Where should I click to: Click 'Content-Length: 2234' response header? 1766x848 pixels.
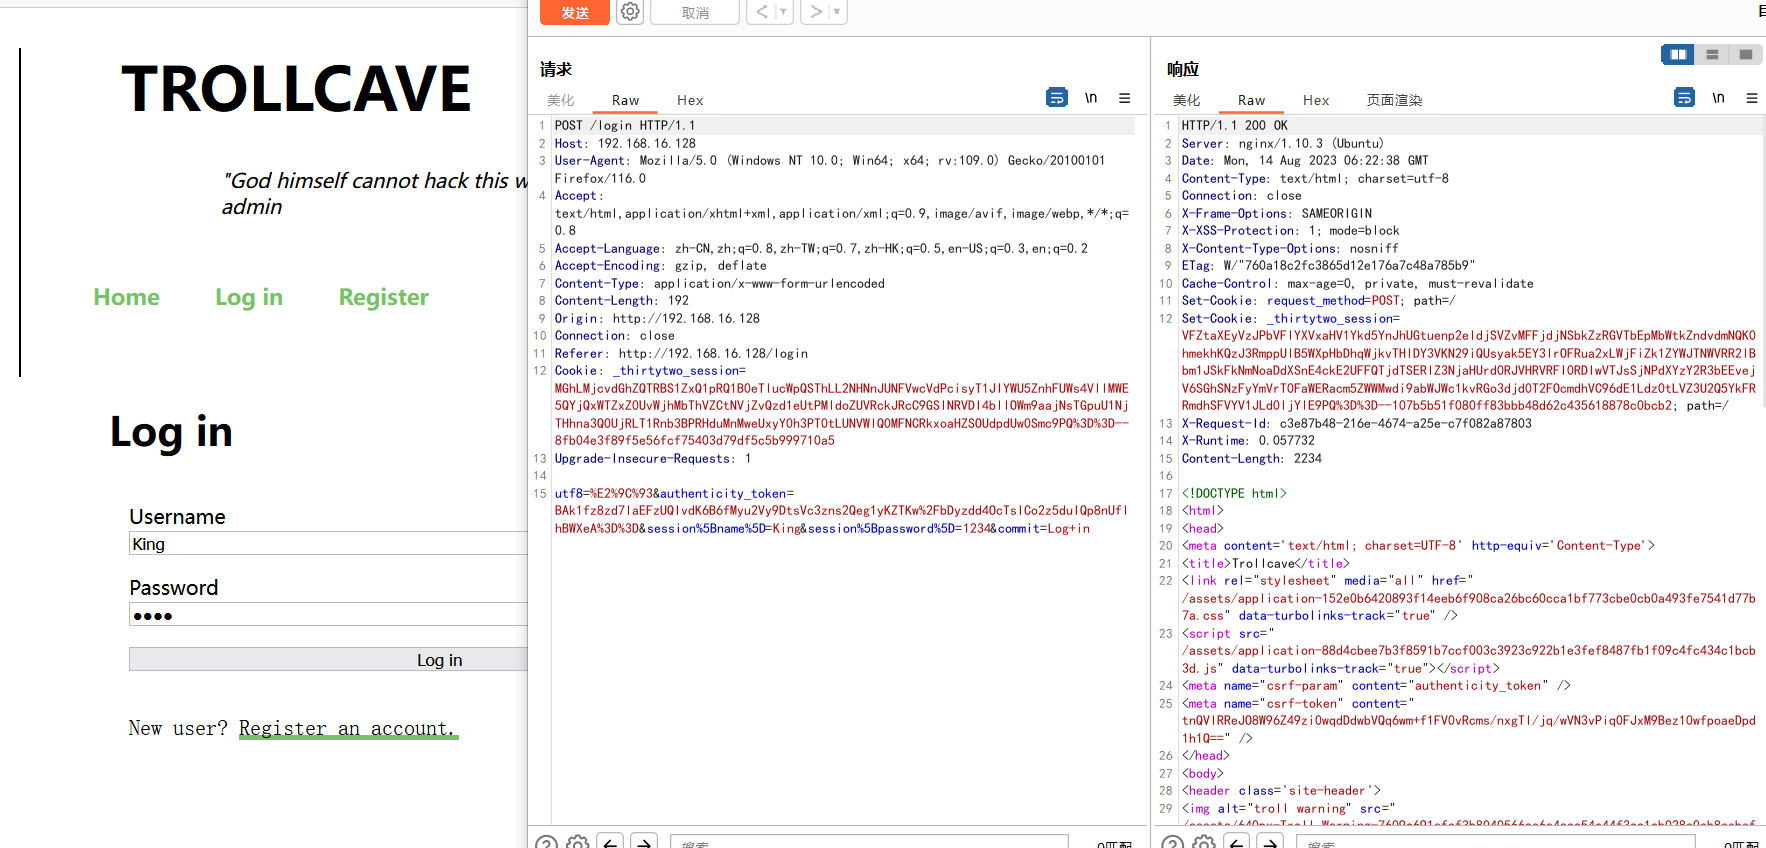click(x=1251, y=459)
